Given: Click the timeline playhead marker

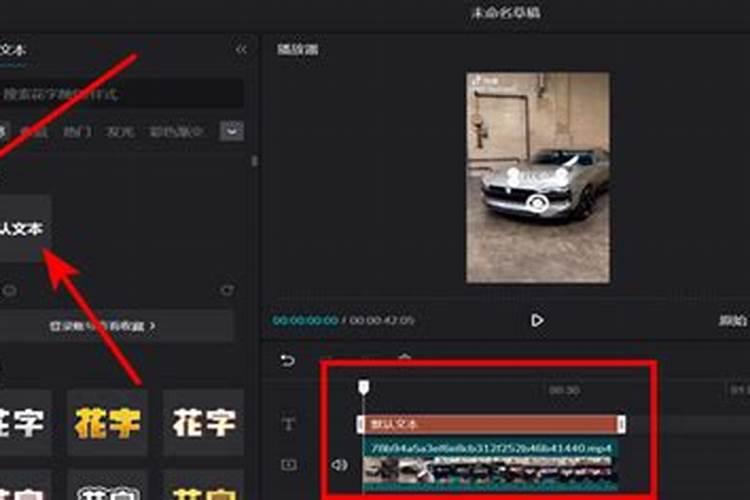Looking at the screenshot, I should (x=364, y=387).
